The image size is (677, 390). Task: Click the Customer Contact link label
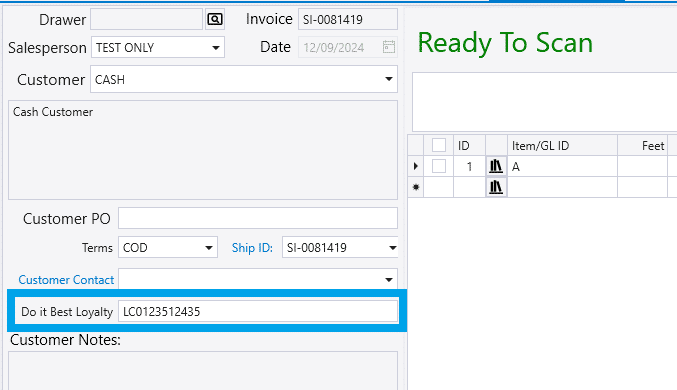pos(66,280)
